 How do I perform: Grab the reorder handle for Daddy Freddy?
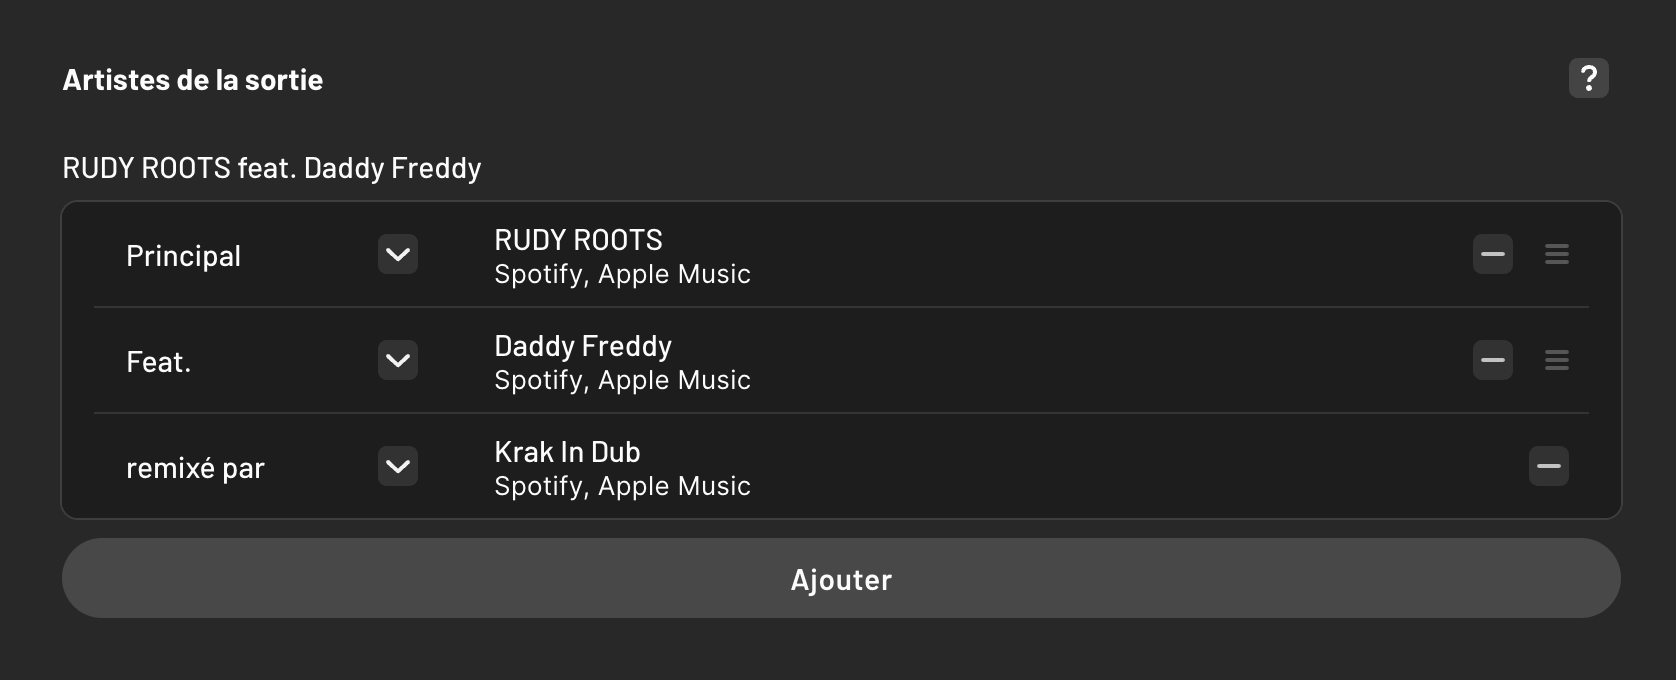[x=1556, y=360]
